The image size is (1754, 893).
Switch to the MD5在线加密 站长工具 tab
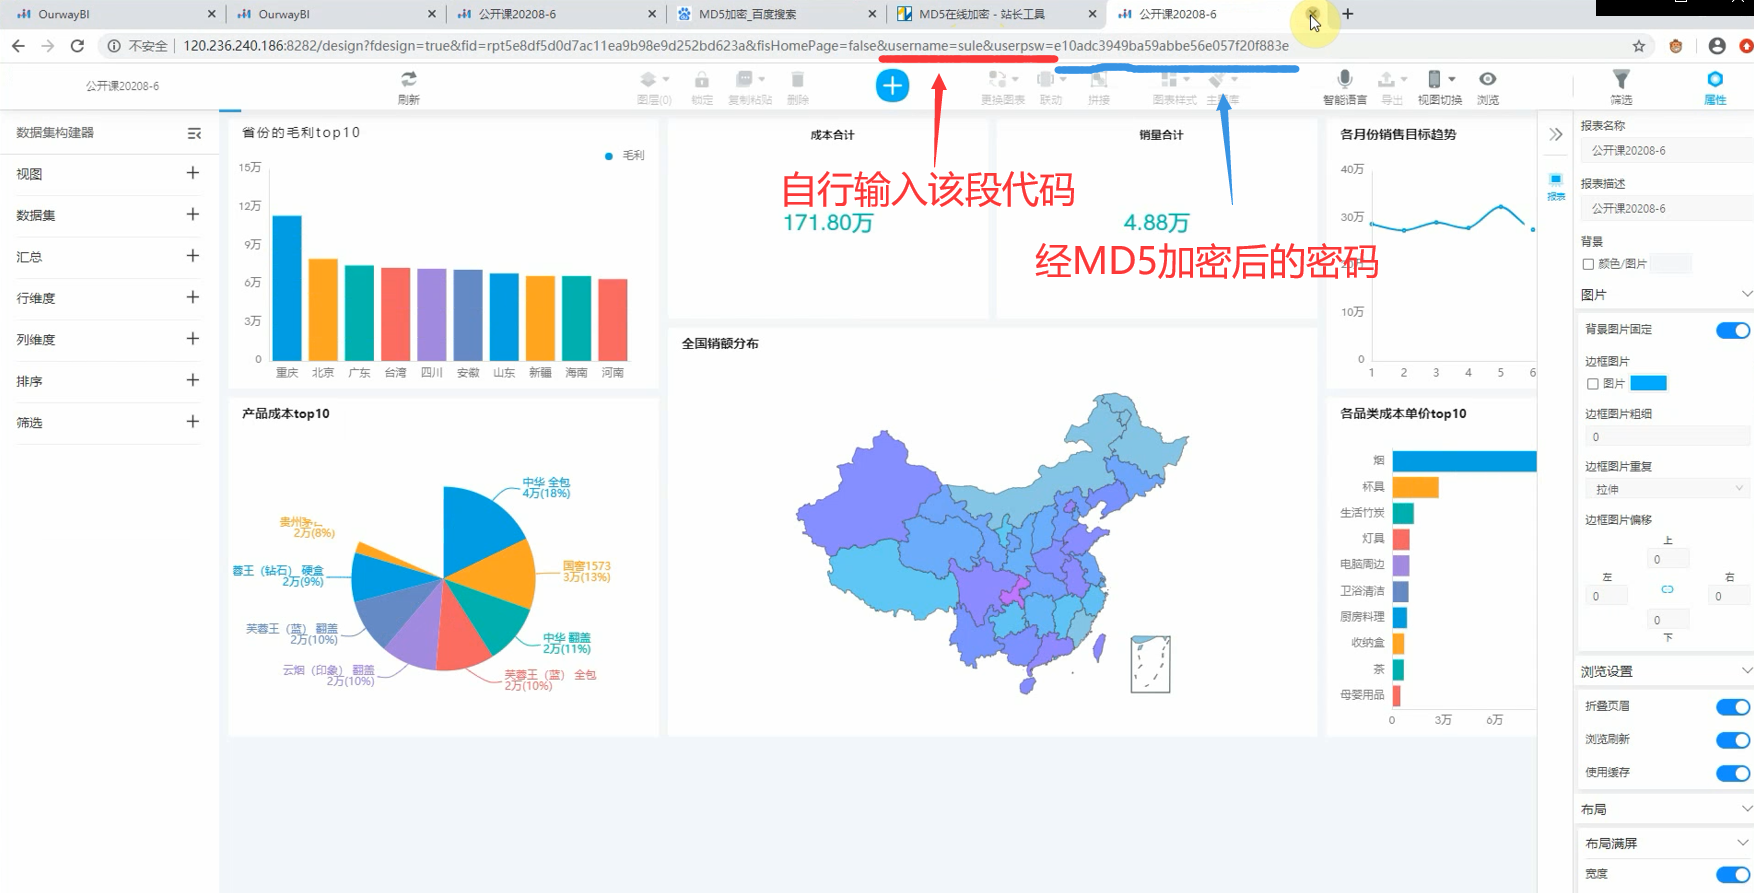[x=982, y=14]
